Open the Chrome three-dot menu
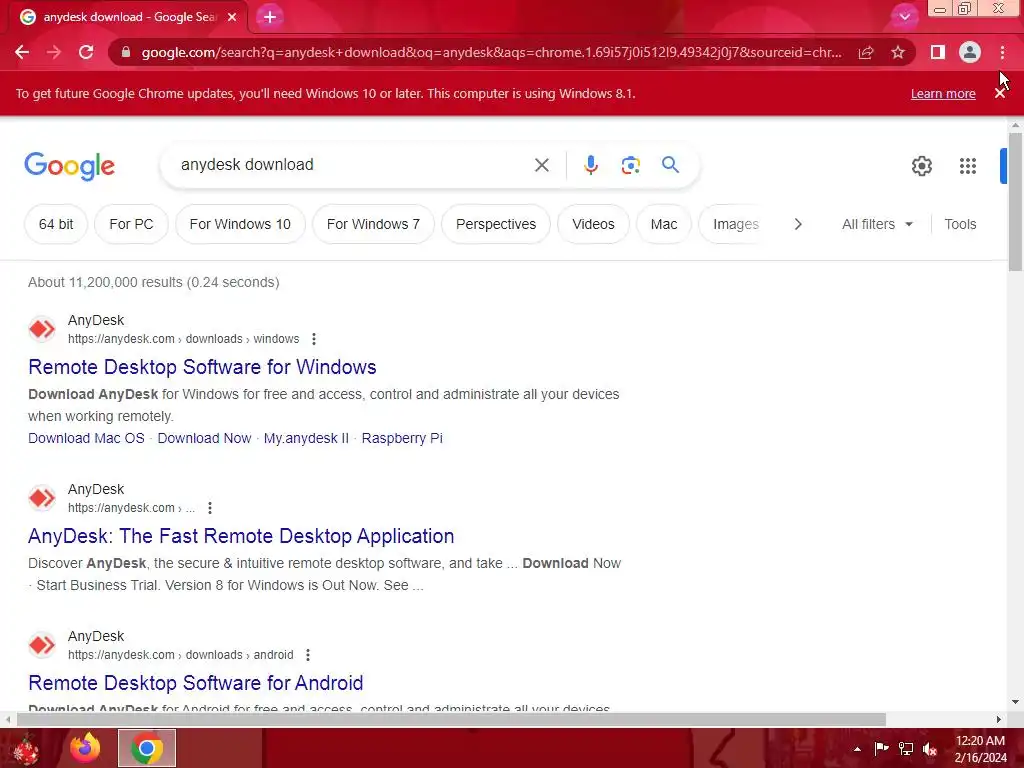This screenshot has height=768, width=1024. point(1002,52)
